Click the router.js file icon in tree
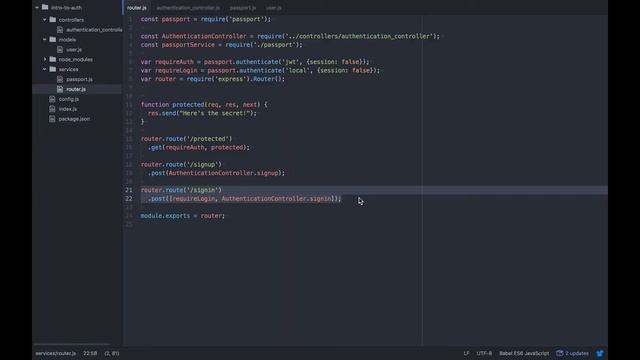Viewport: 640px width, 360px height. coord(60,89)
